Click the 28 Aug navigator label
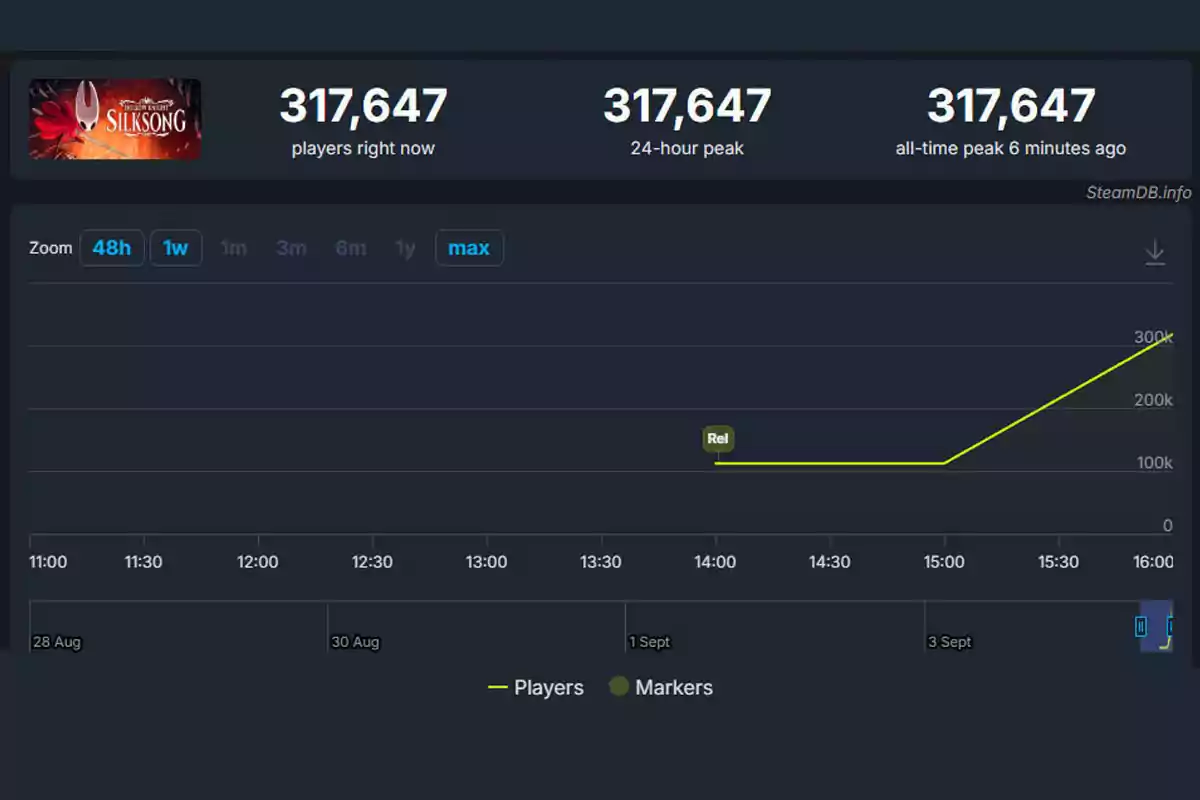The image size is (1200, 800). pyautogui.click(x=56, y=642)
